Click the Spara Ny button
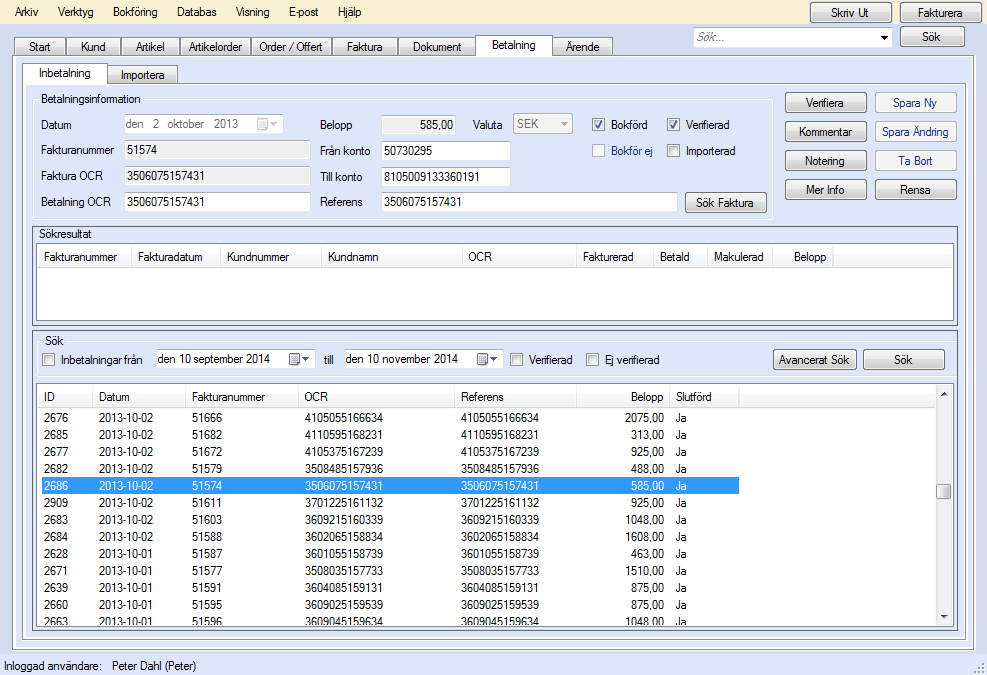 (x=915, y=103)
